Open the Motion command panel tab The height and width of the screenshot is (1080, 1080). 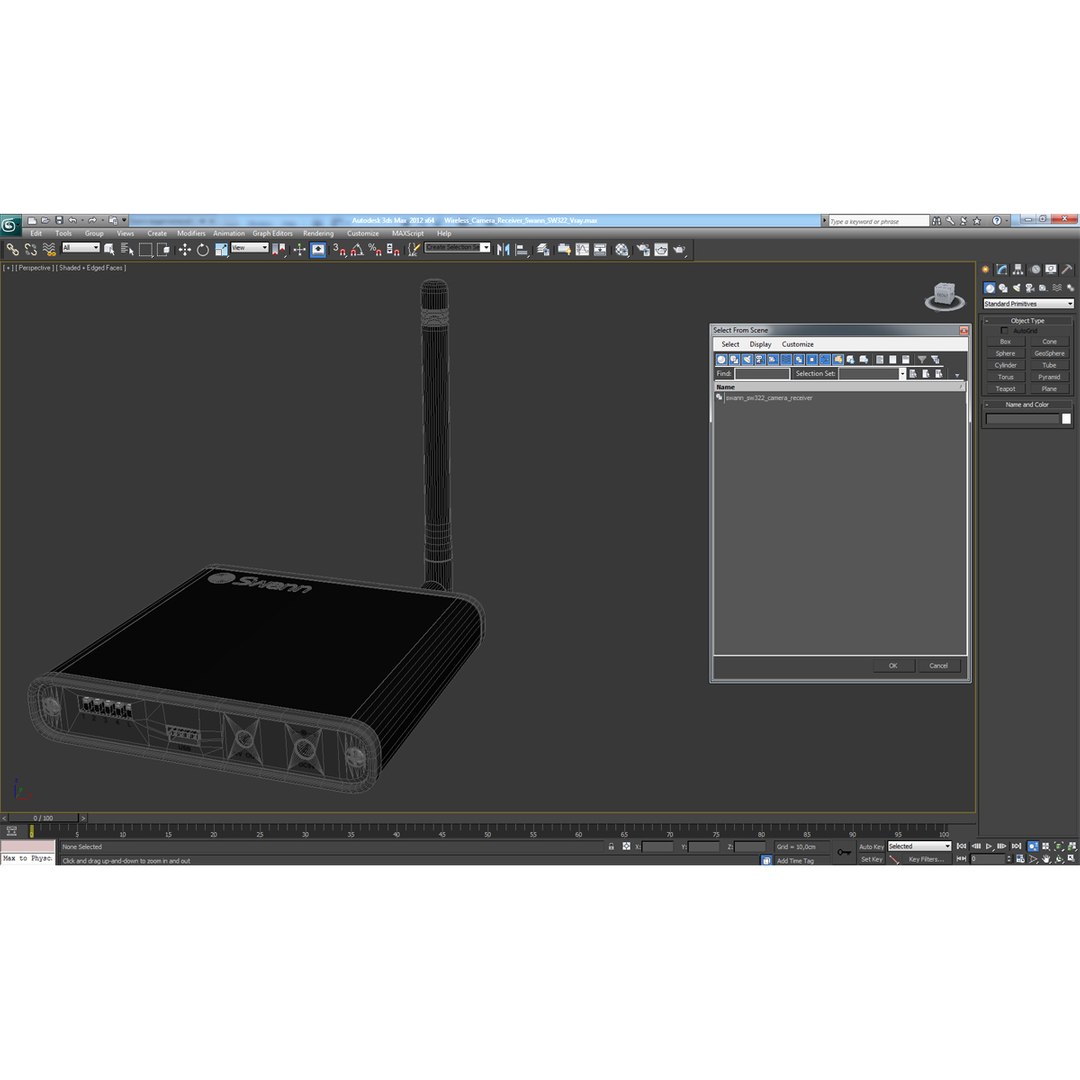1035,269
